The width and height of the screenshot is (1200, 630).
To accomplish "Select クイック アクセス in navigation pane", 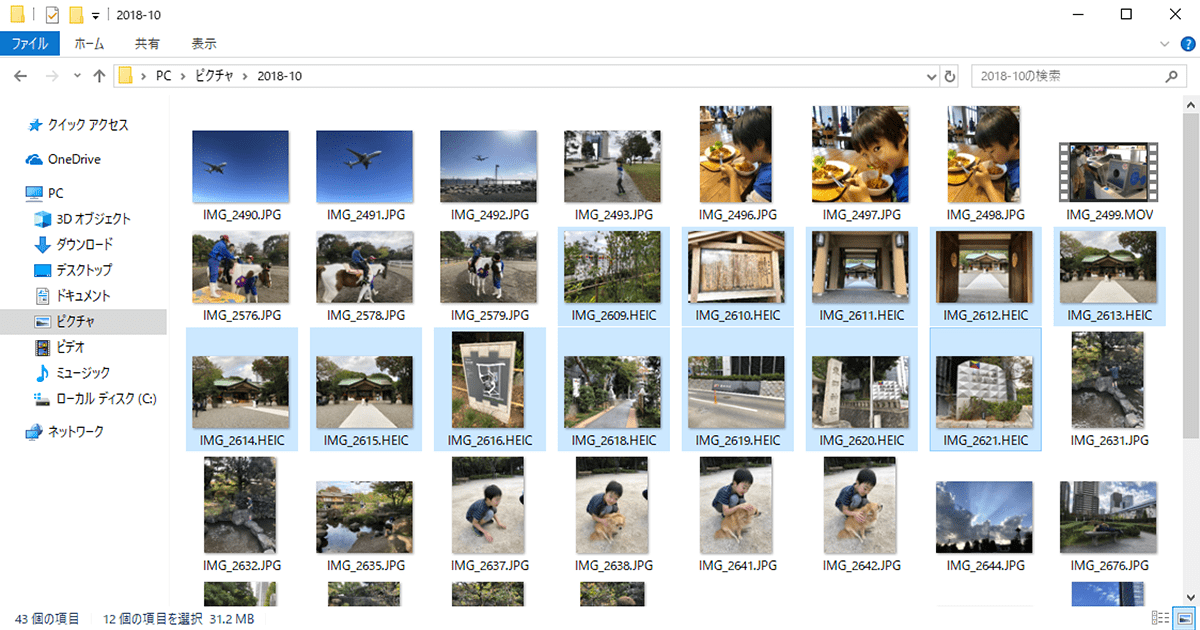I will pyautogui.click(x=78, y=125).
